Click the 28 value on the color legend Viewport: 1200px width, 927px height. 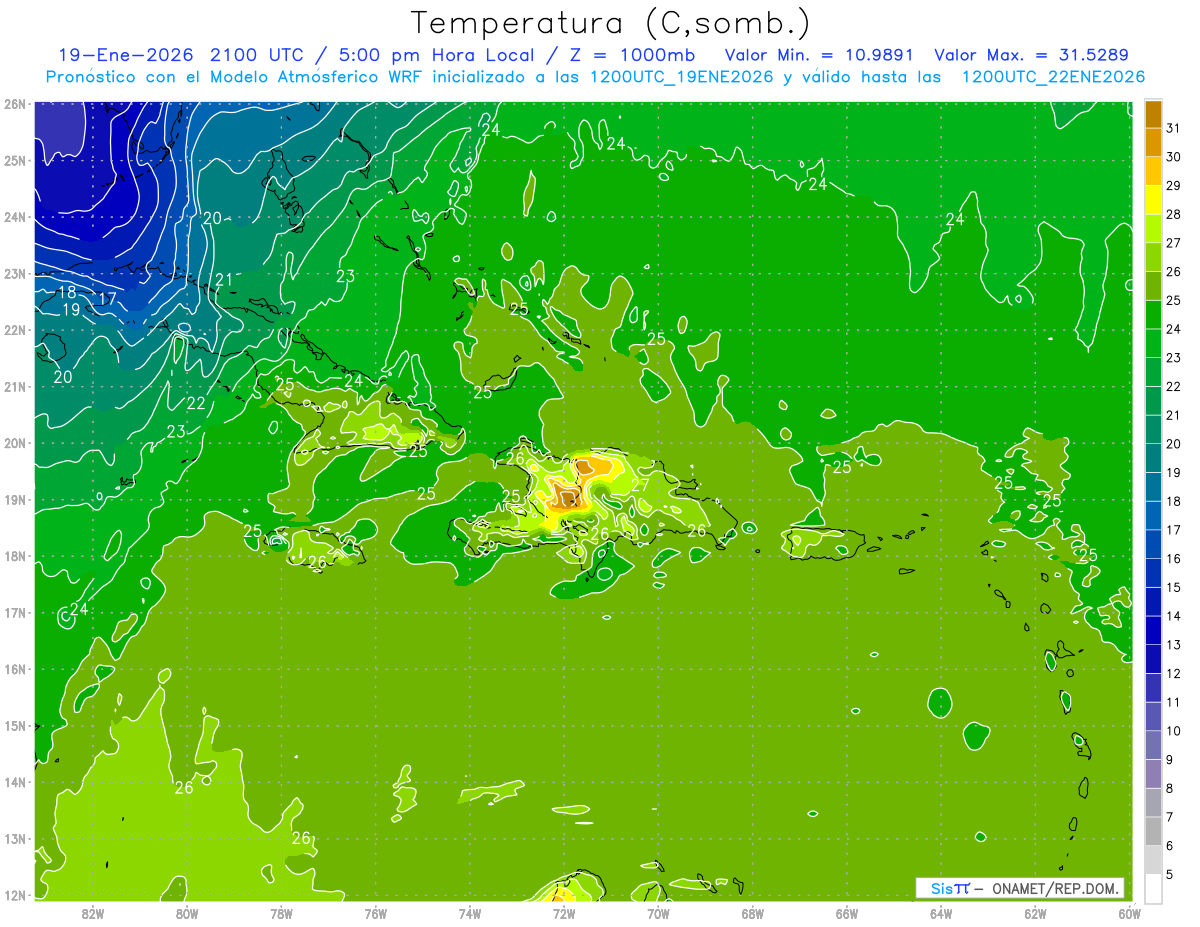coord(1173,214)
